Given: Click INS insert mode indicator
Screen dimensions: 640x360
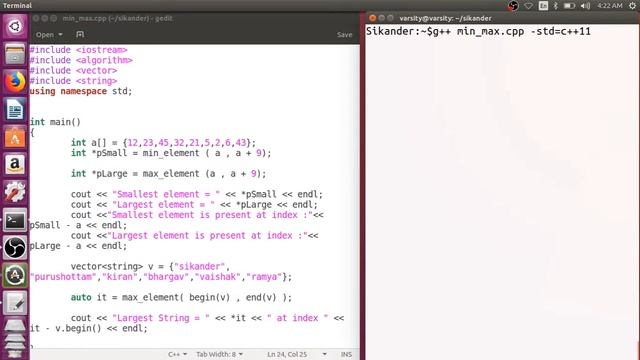Looking at the screenshot, I should pos(346,354).
